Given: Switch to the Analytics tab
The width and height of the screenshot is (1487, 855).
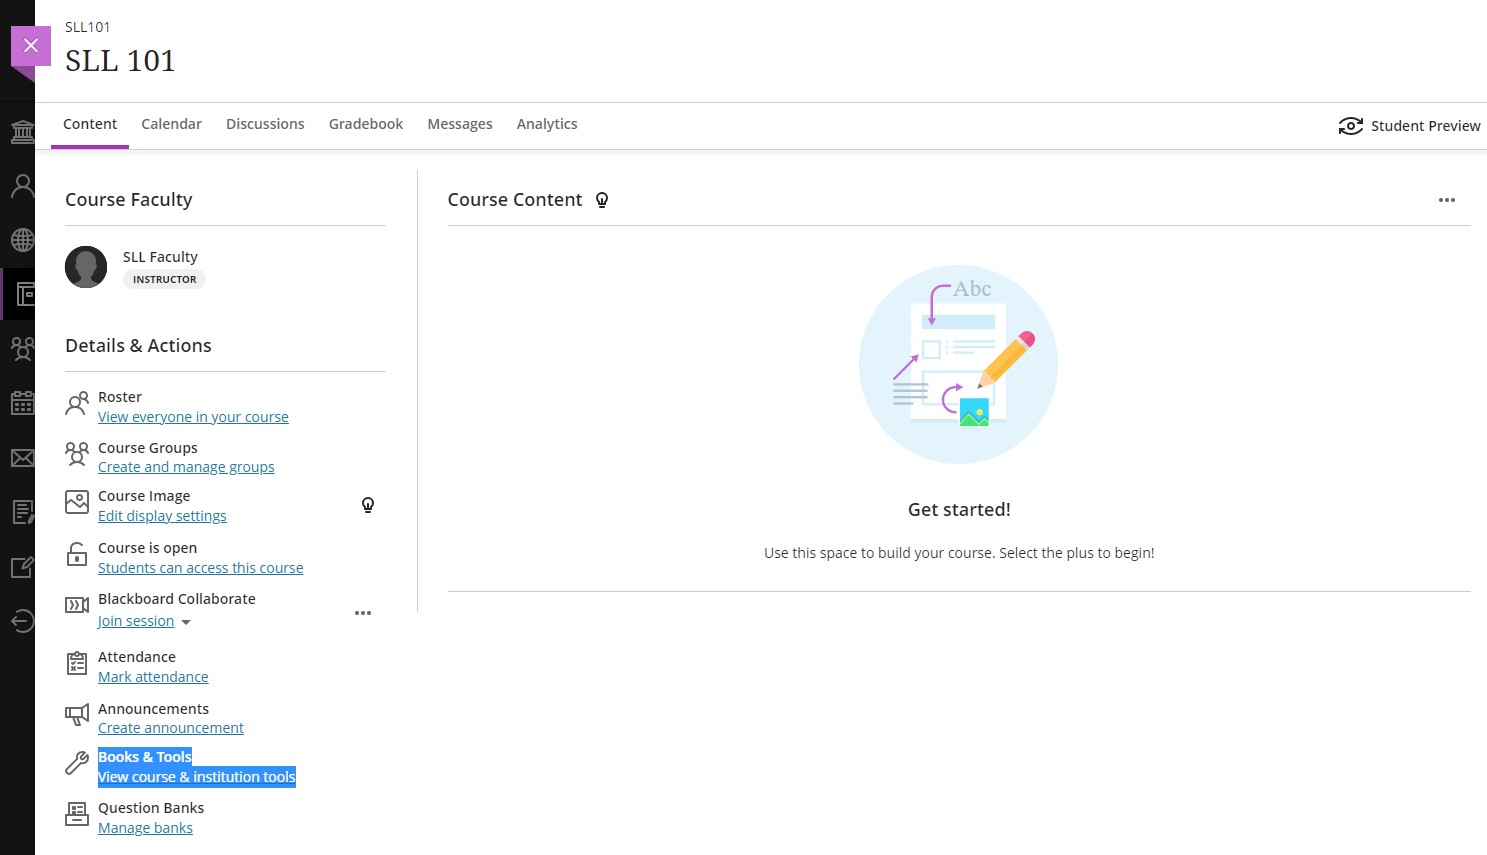Looking at the screenshot, I should (x=547, y=124).
